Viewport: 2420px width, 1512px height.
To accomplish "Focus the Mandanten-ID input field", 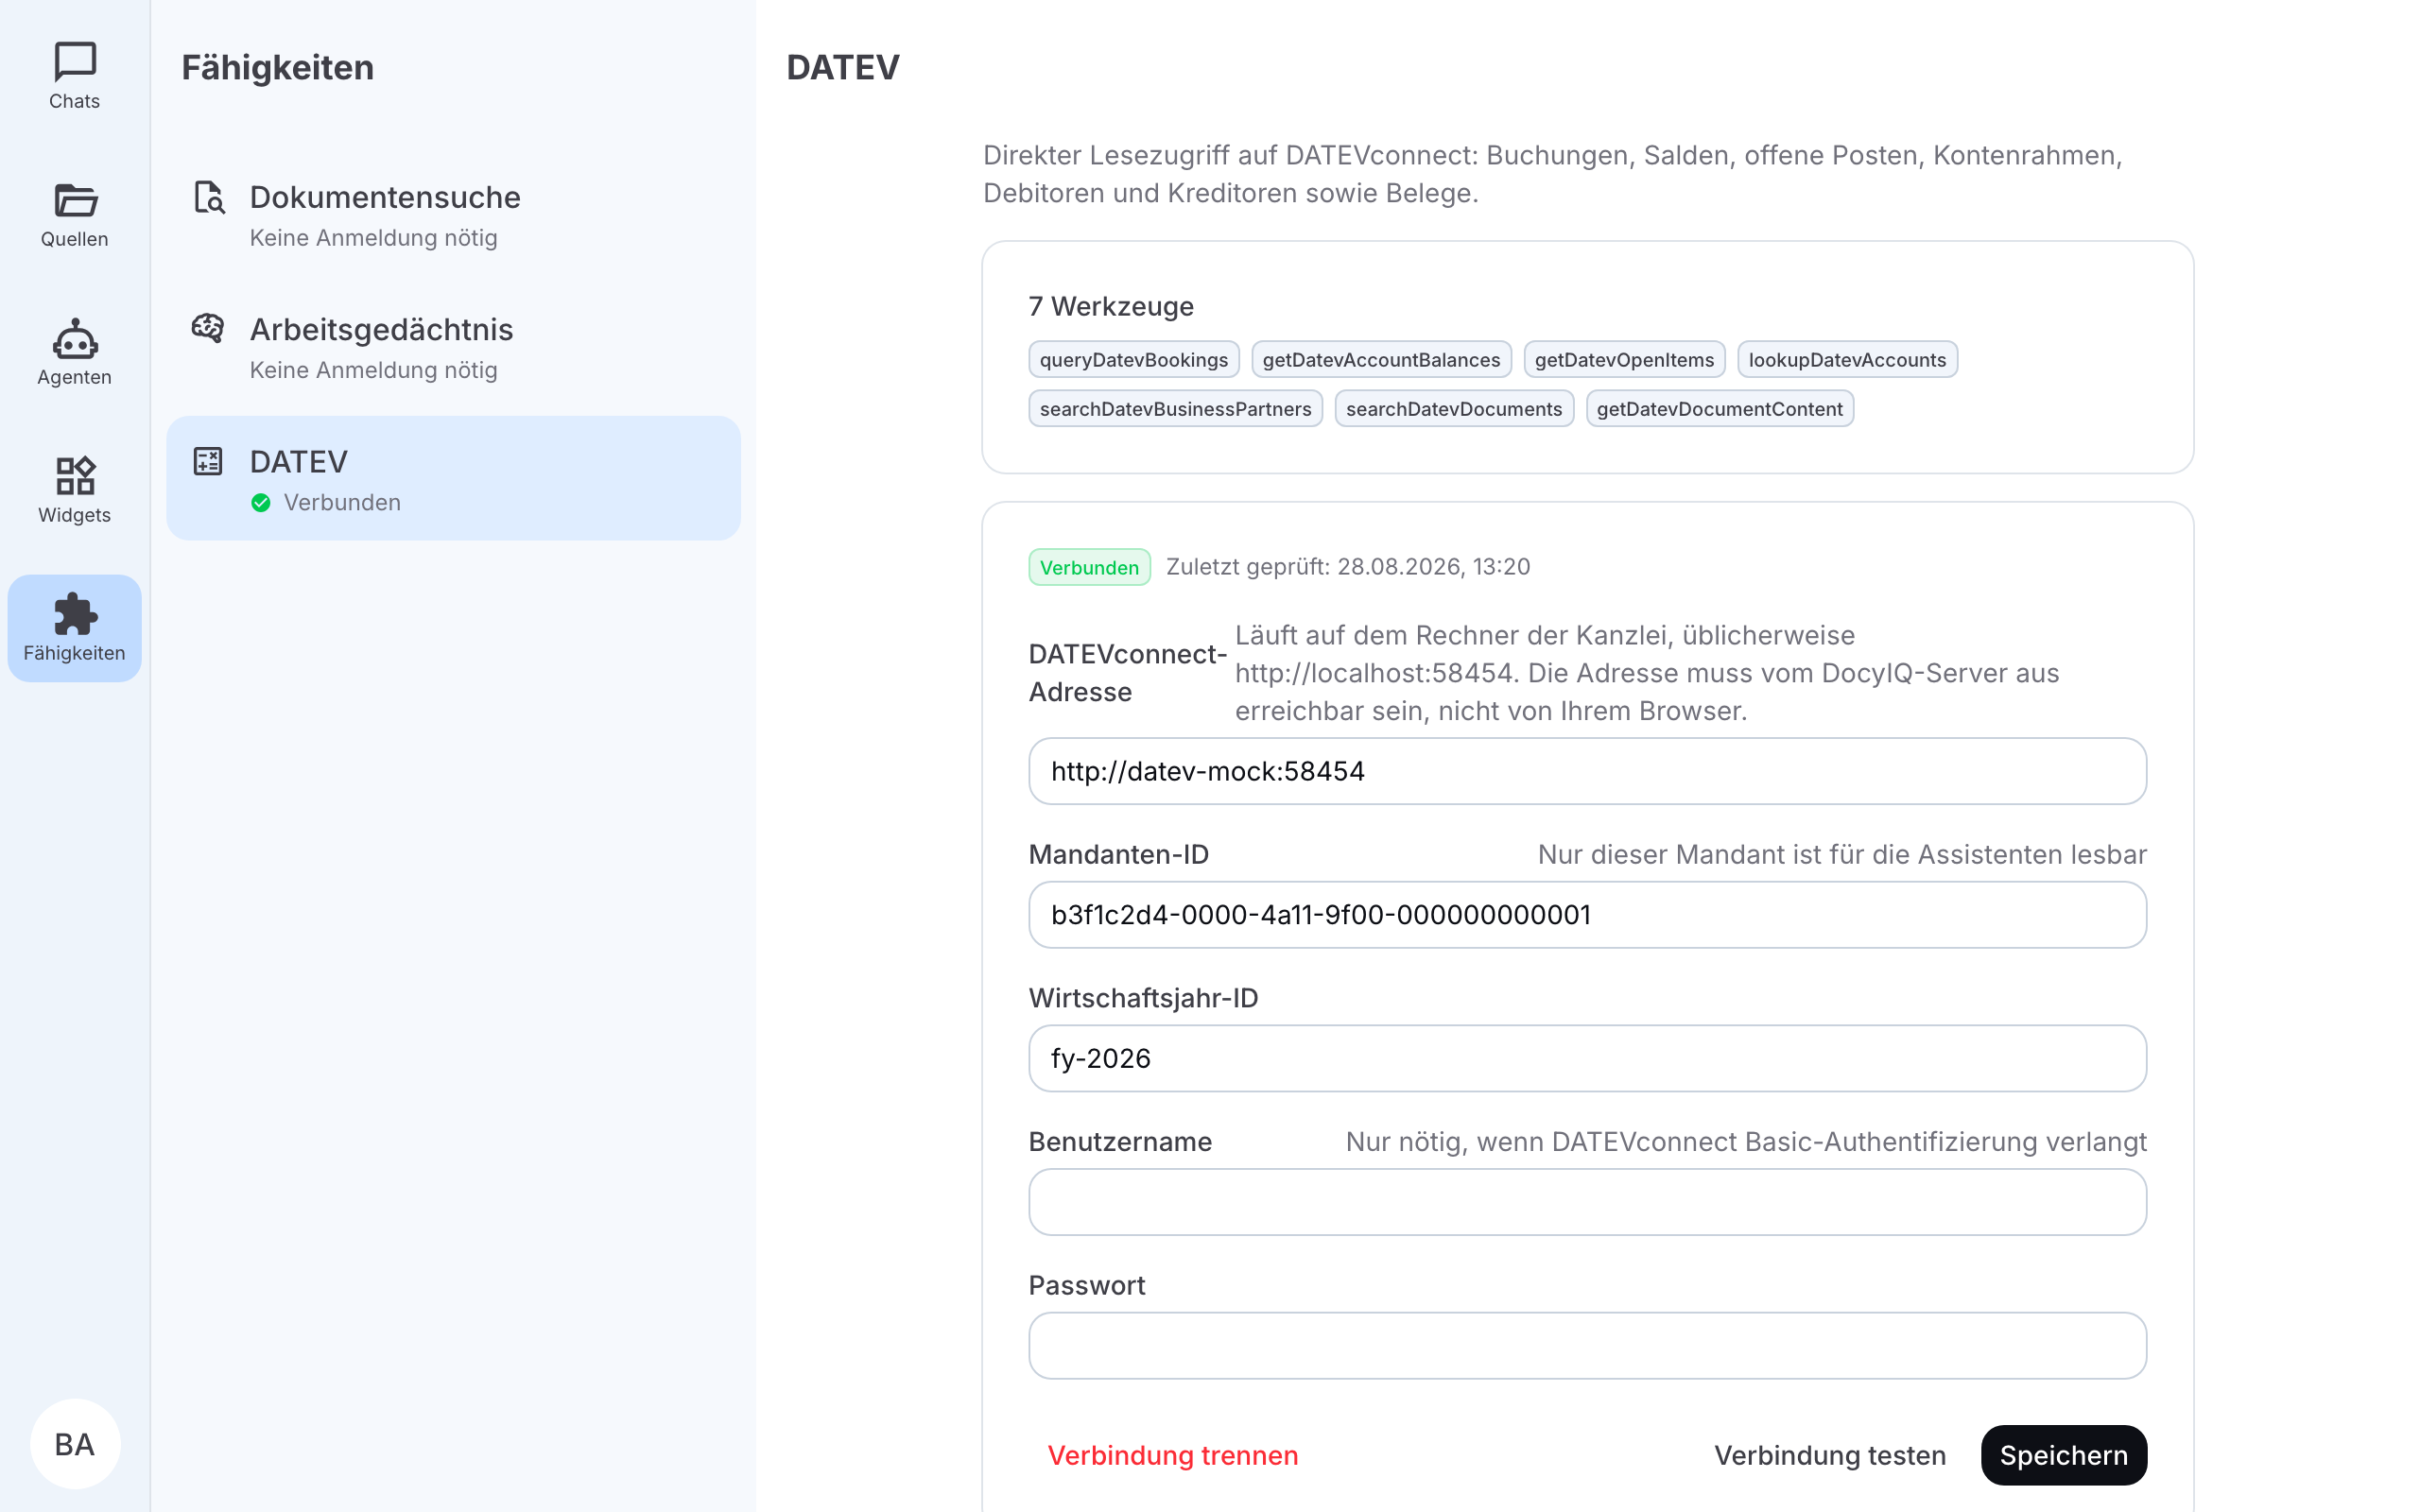I will [1587, 915].
